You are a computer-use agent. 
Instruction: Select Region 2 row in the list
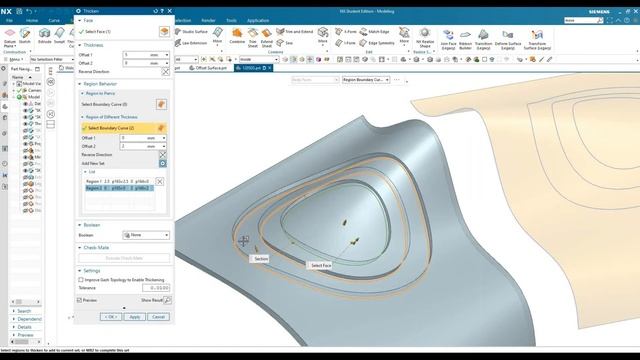click(120, 188)
